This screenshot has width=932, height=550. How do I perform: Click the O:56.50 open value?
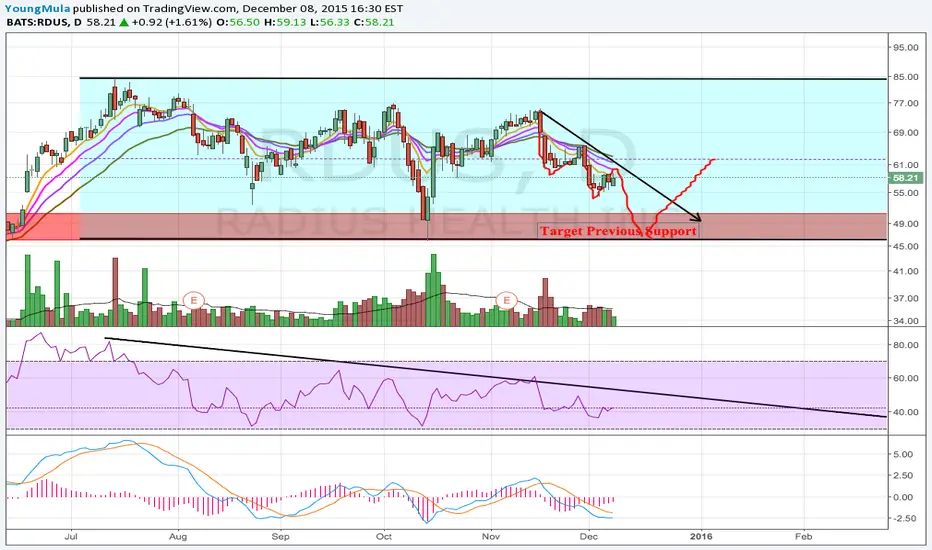238,22
